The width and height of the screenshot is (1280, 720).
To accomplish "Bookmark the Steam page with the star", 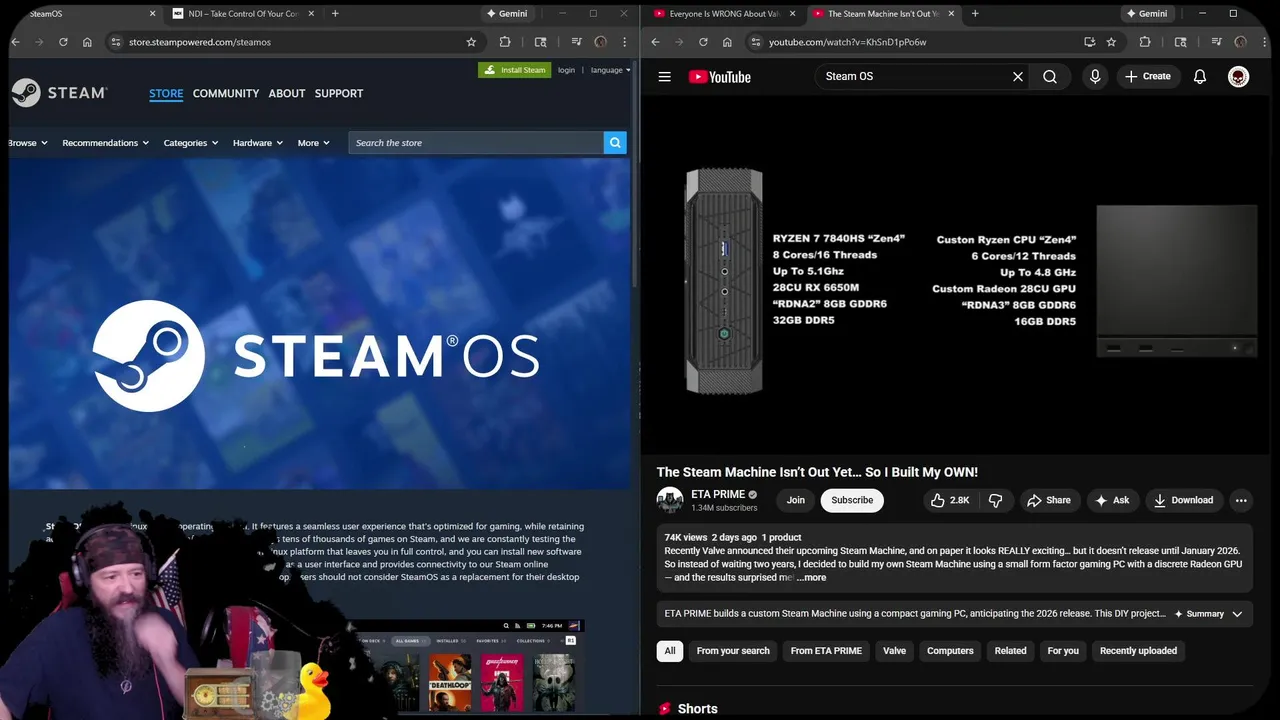I will [471, 42].
